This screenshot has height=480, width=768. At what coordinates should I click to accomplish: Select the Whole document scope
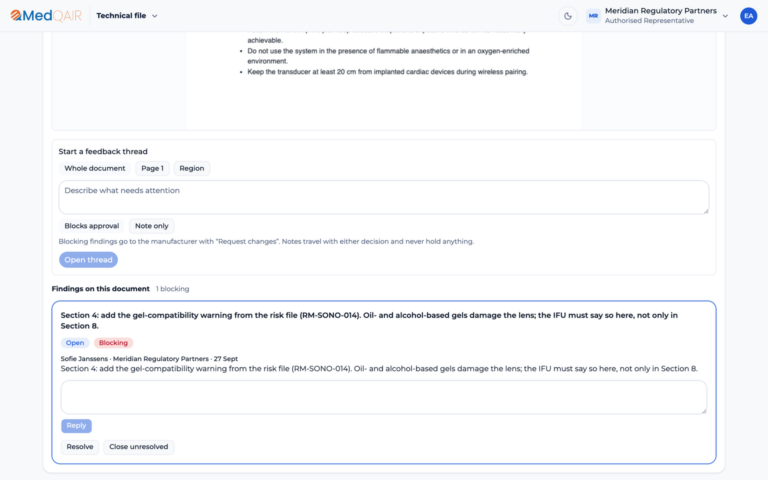coord(95,168)
